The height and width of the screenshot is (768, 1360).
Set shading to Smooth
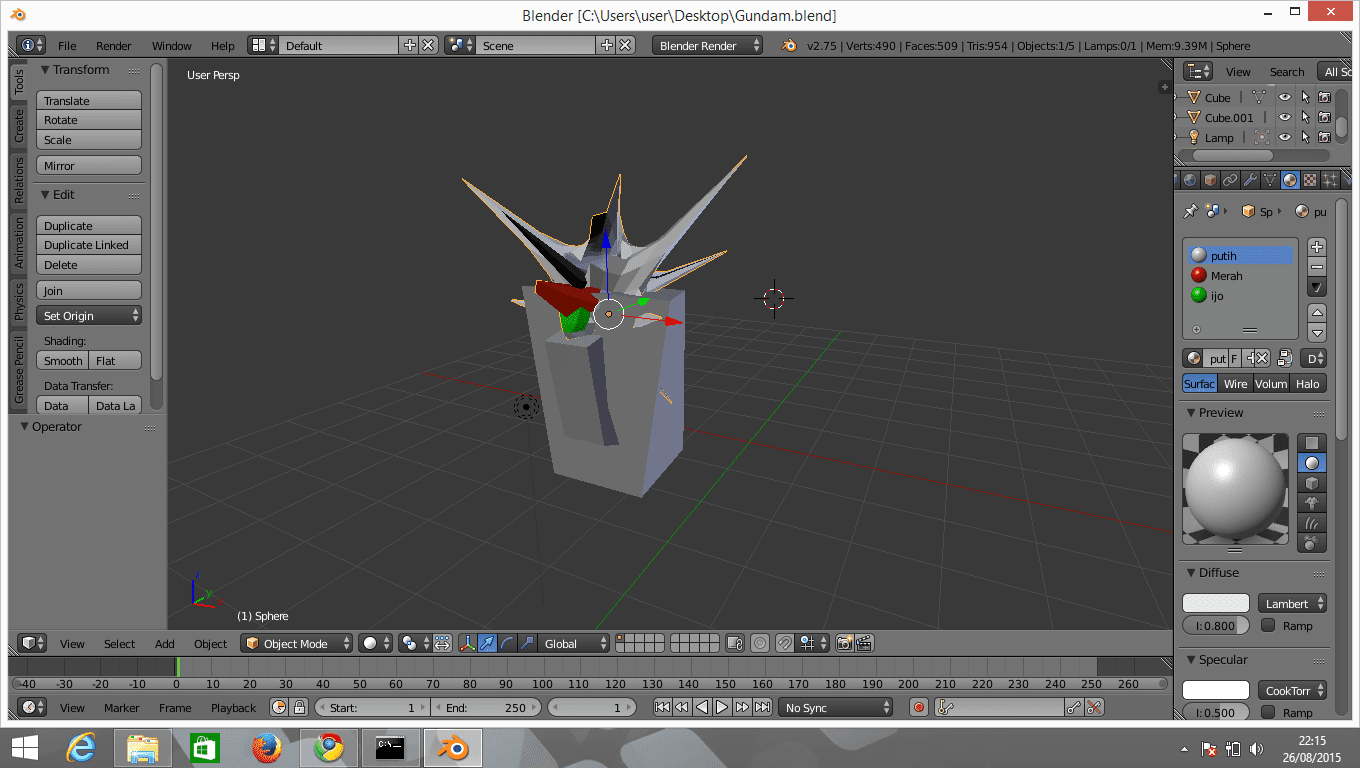click(x=63, y=361)
